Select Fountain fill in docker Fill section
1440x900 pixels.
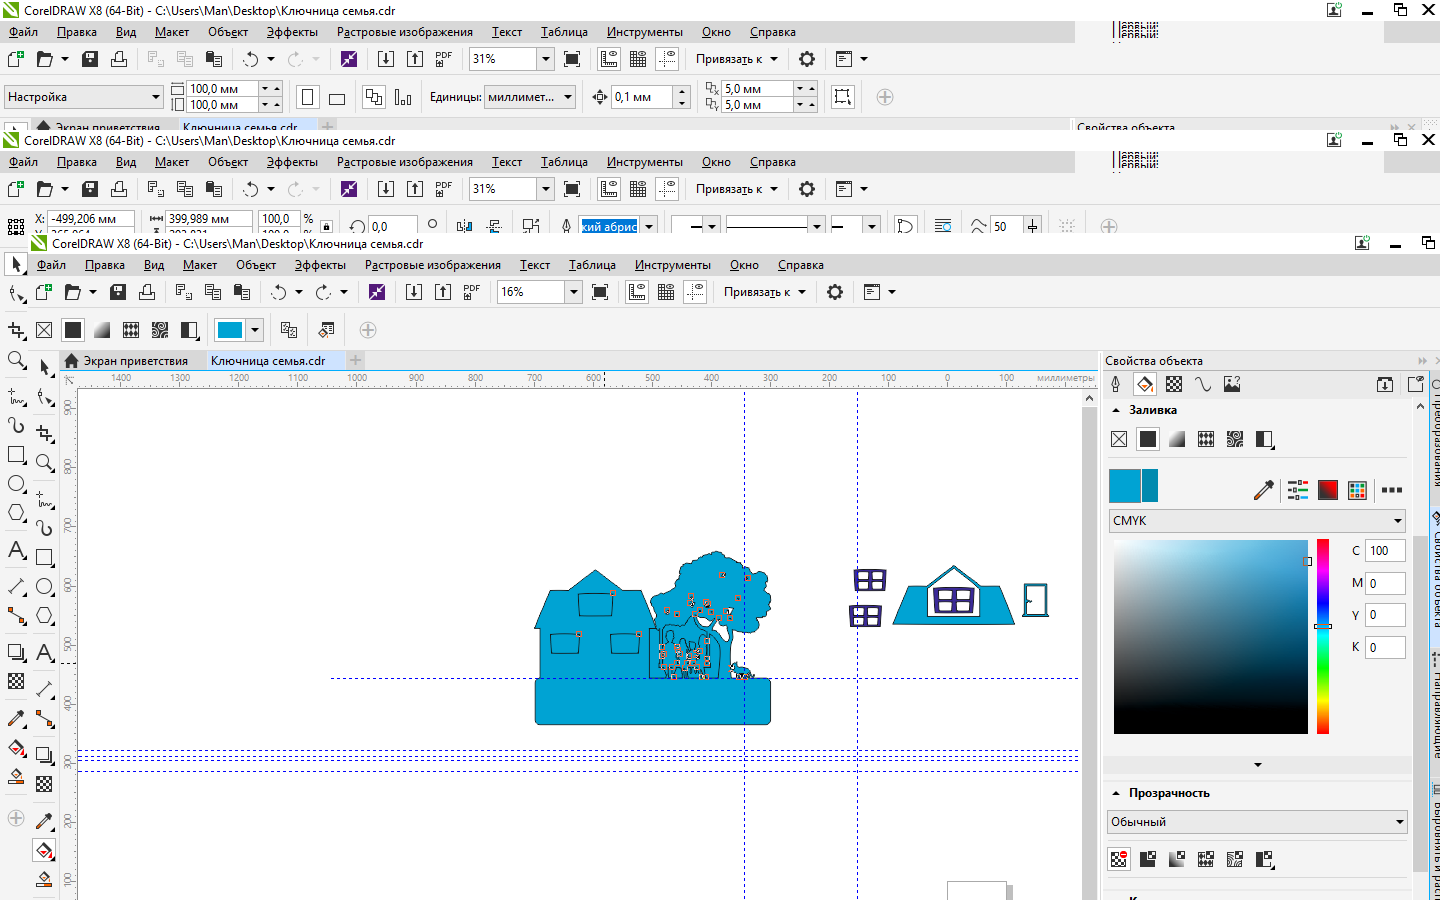[1177, 439]
